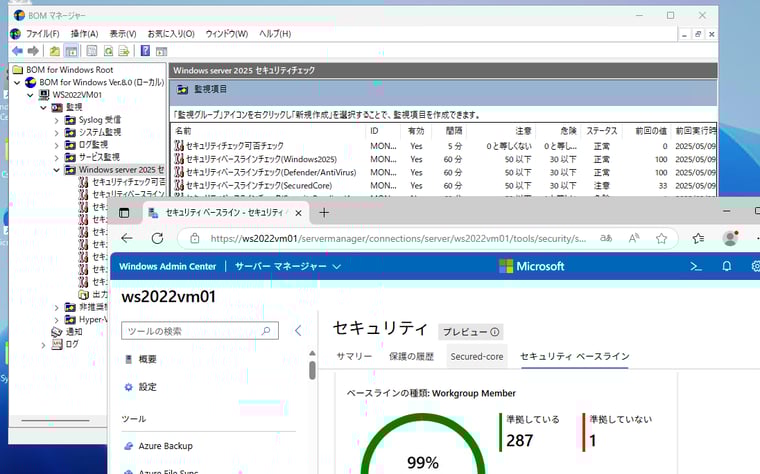Sort list by ステータス column header
Screen dimensions: 760x474
point(602,131)
